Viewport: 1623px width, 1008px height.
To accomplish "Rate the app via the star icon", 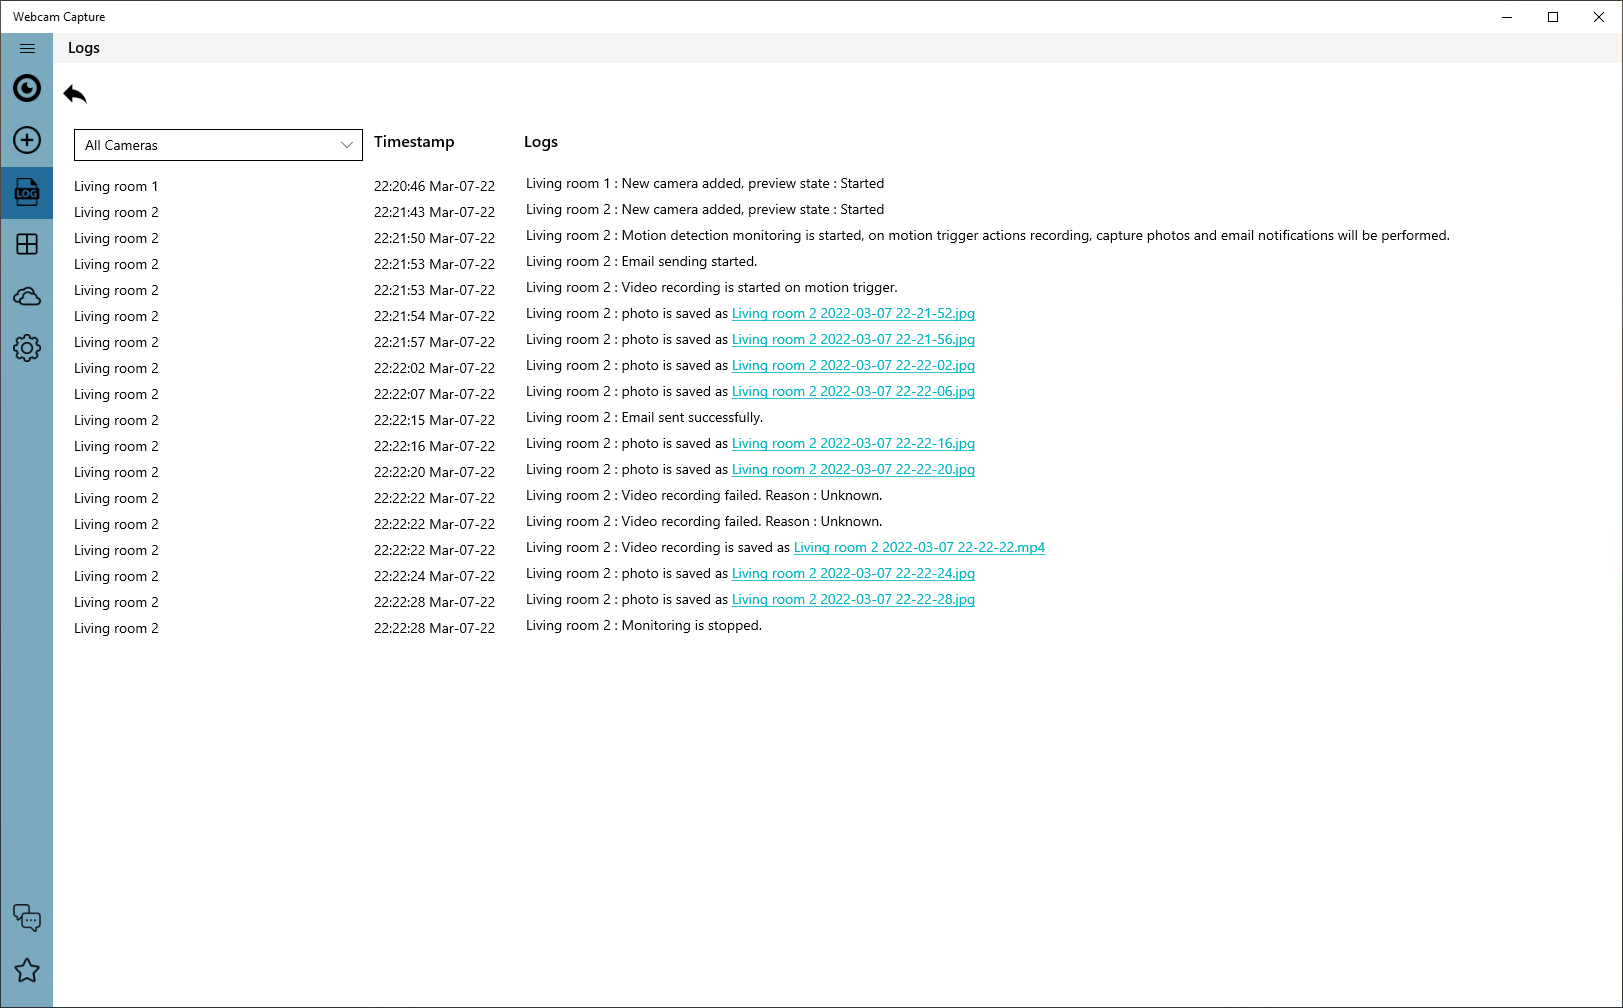I will click(x=27, y=970).
